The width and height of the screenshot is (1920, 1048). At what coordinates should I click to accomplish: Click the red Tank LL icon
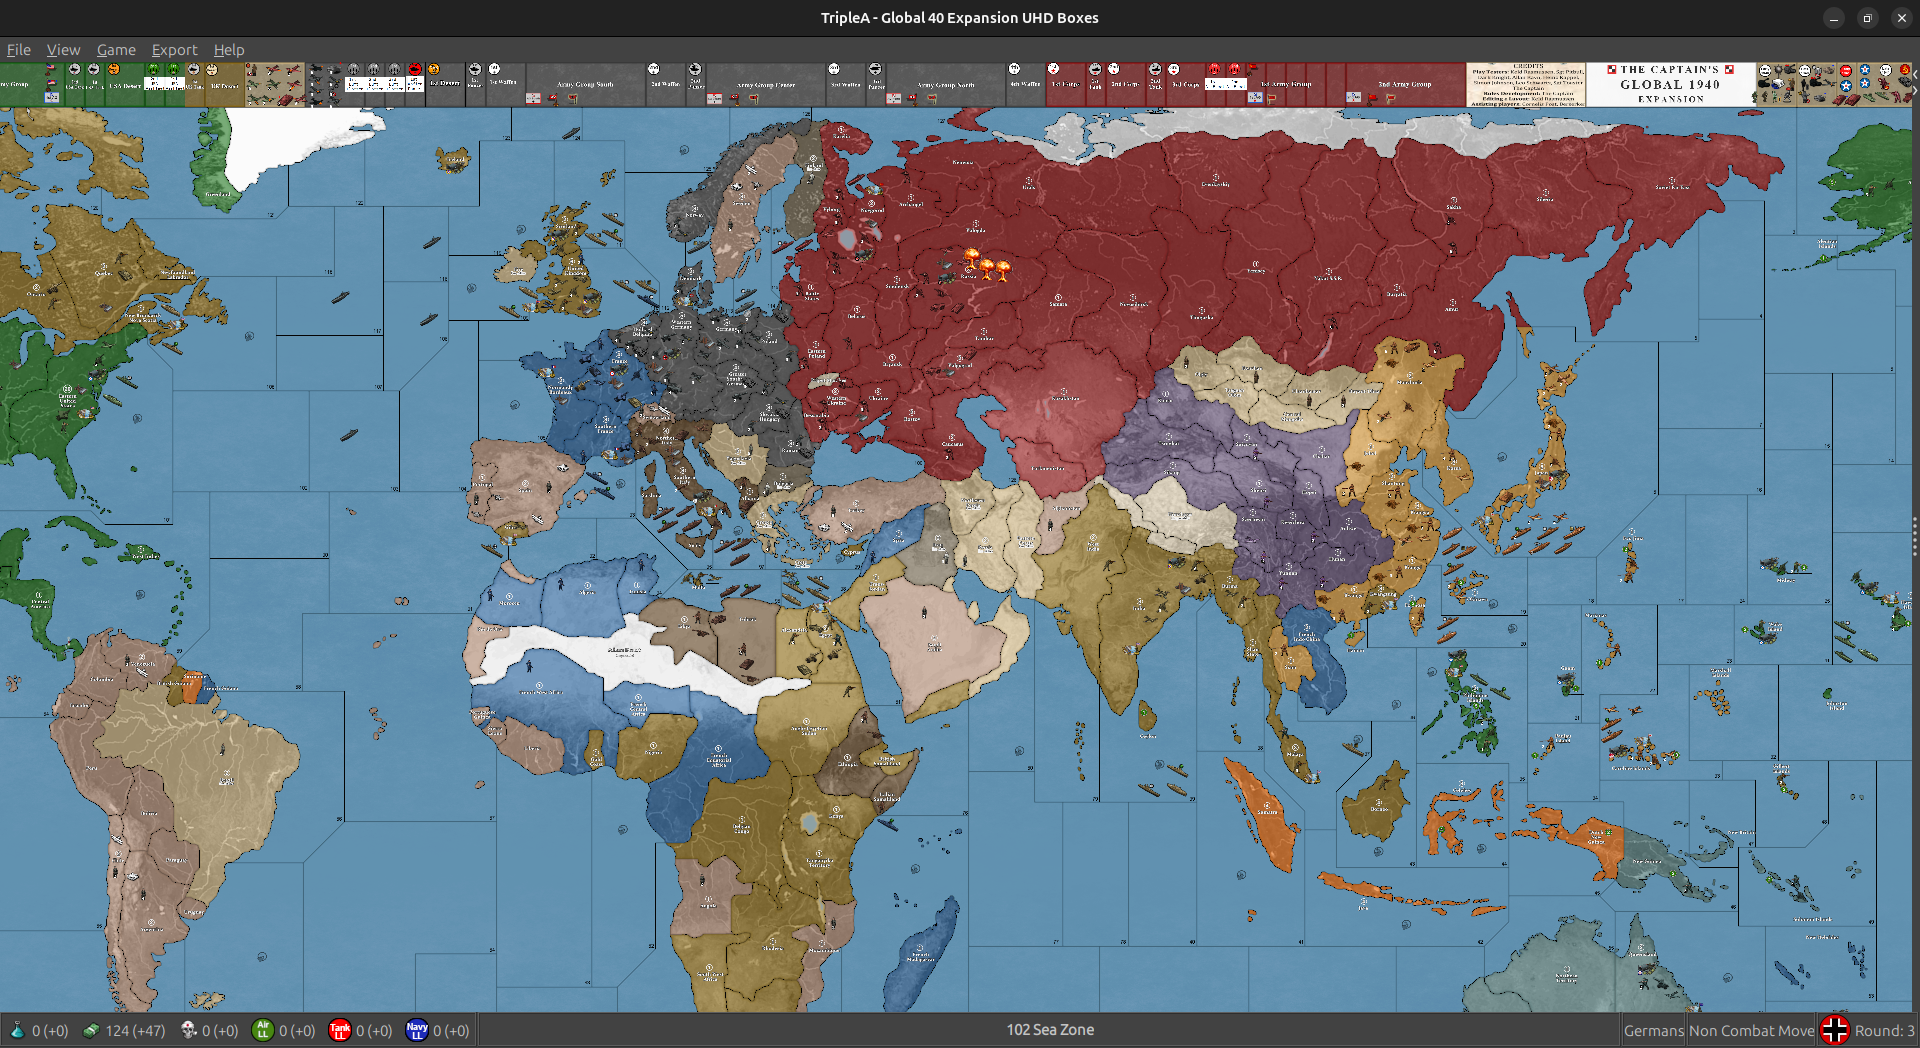coord(340,1030)
